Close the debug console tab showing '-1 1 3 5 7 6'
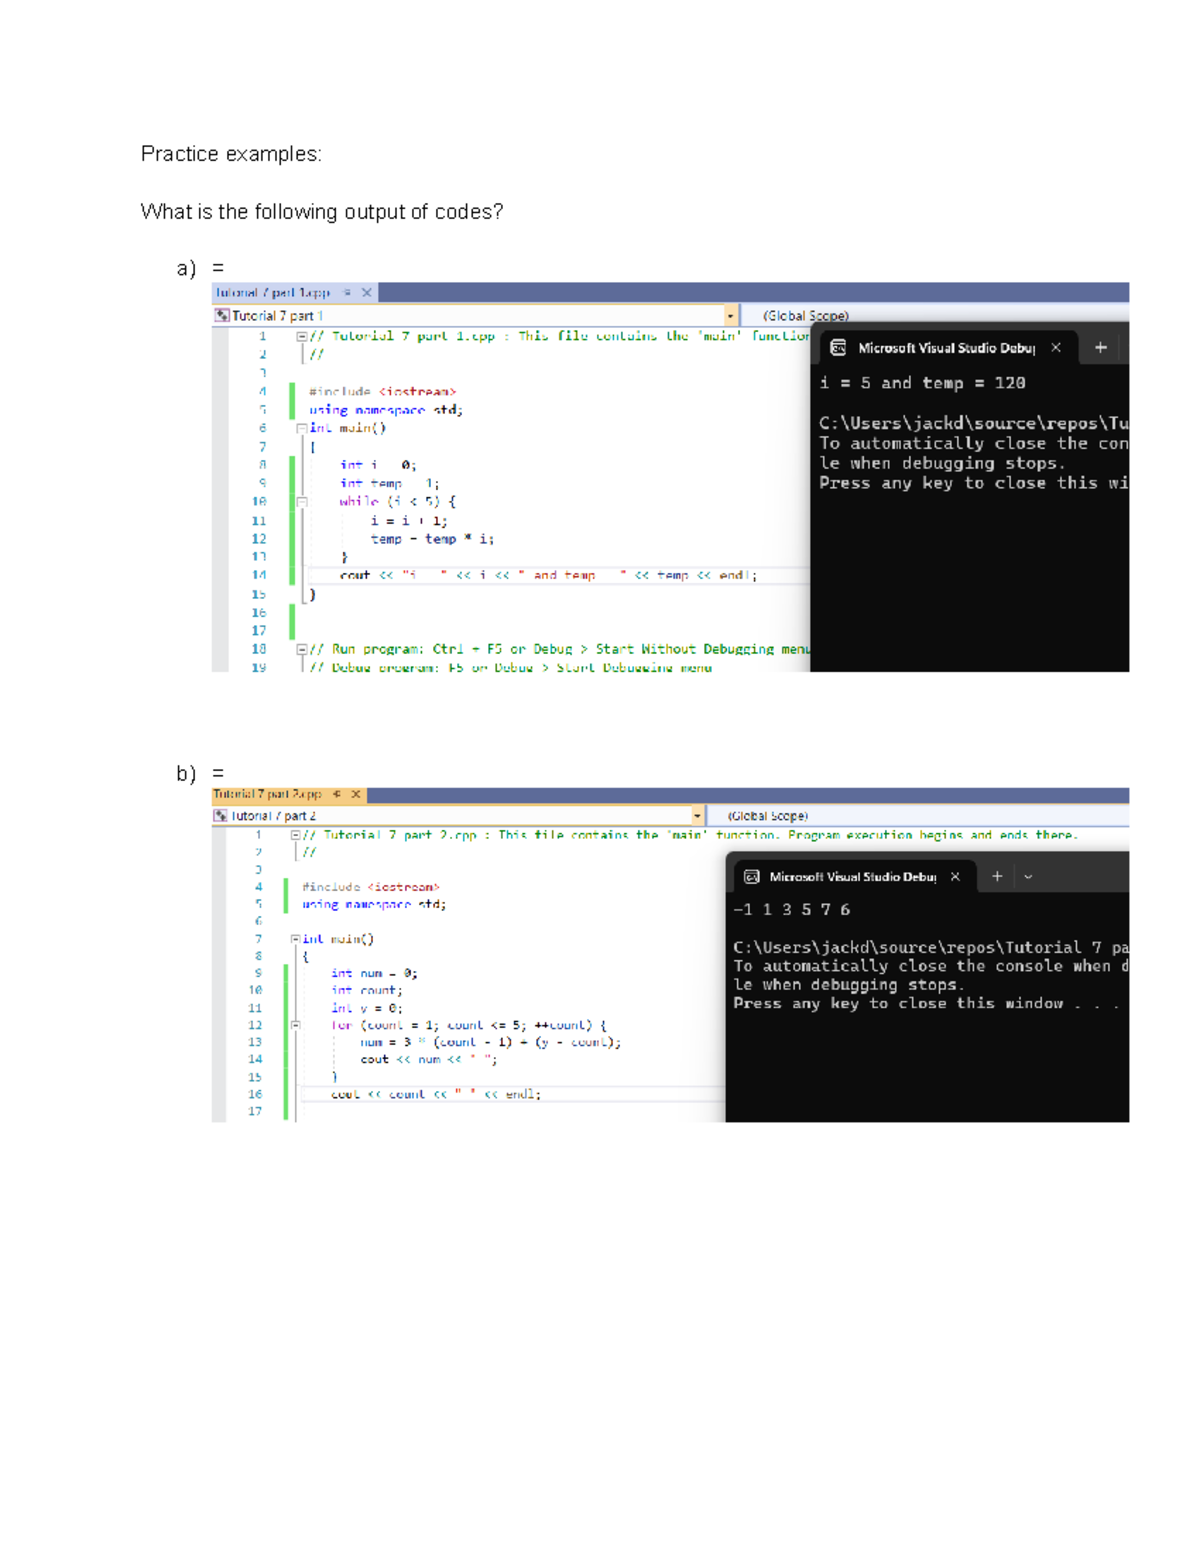This screenshot has height=1553, width=1200. point(955,877)
